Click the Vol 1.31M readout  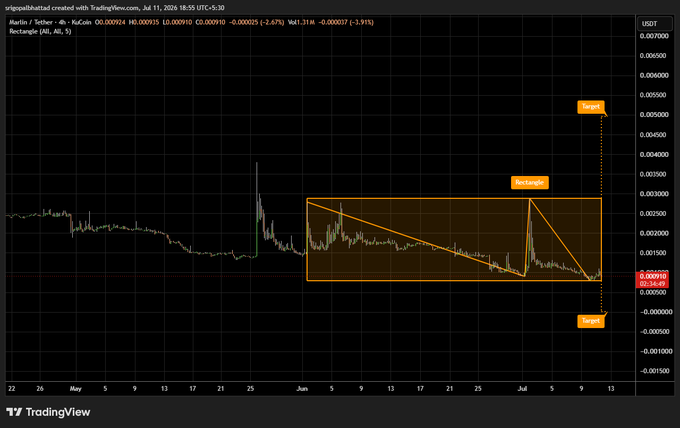[x=301, y=22]
